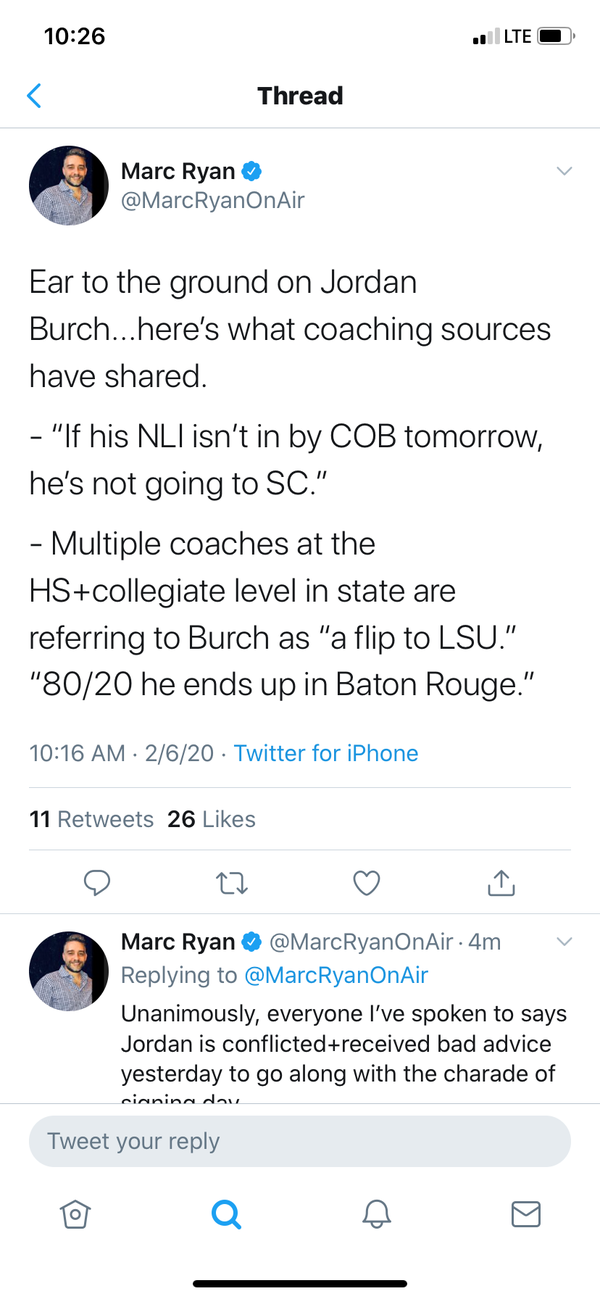The width and height of the screenshot is (600, 1299).
Task: Open the Messages envelope tab
Action: (x=525, y=1213)
